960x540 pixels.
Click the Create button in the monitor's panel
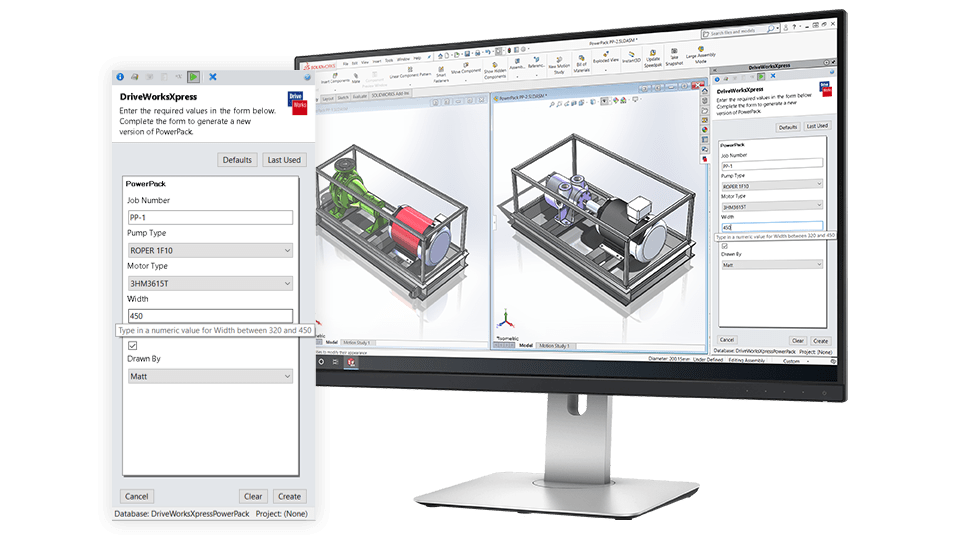(x=820, y=341)
